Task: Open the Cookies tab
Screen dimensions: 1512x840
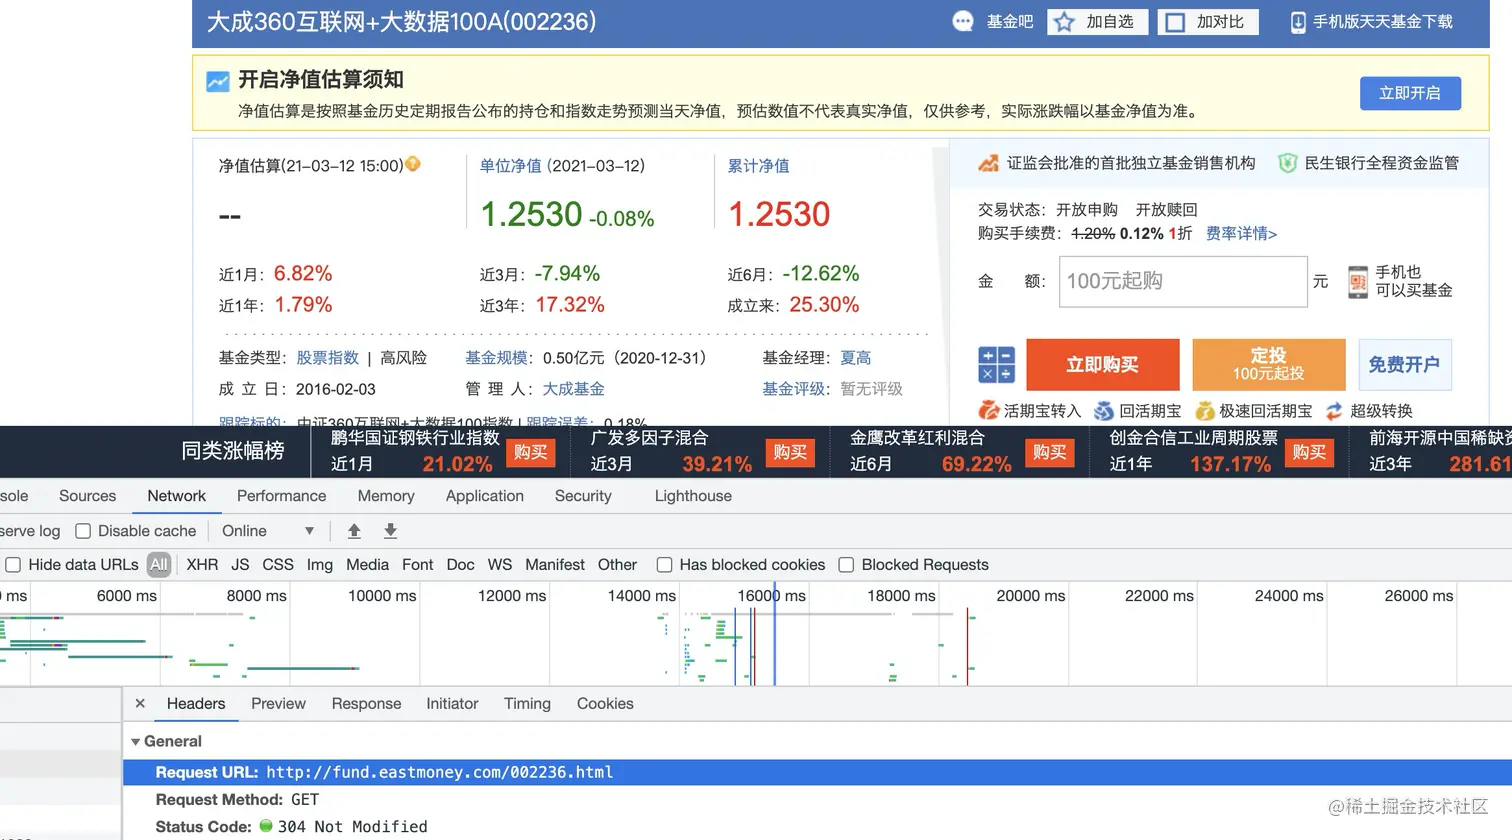Action: point(605,703)
